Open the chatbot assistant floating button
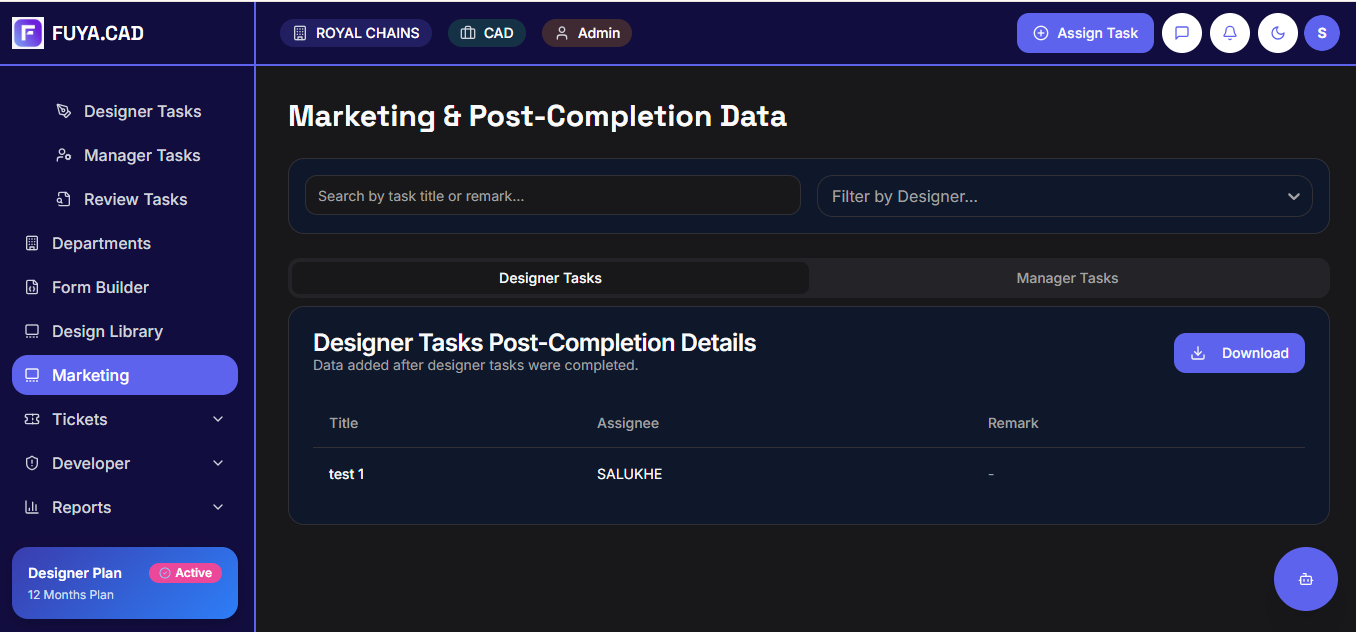This screenshot has height=632, width=1356. pos(1305,579)
